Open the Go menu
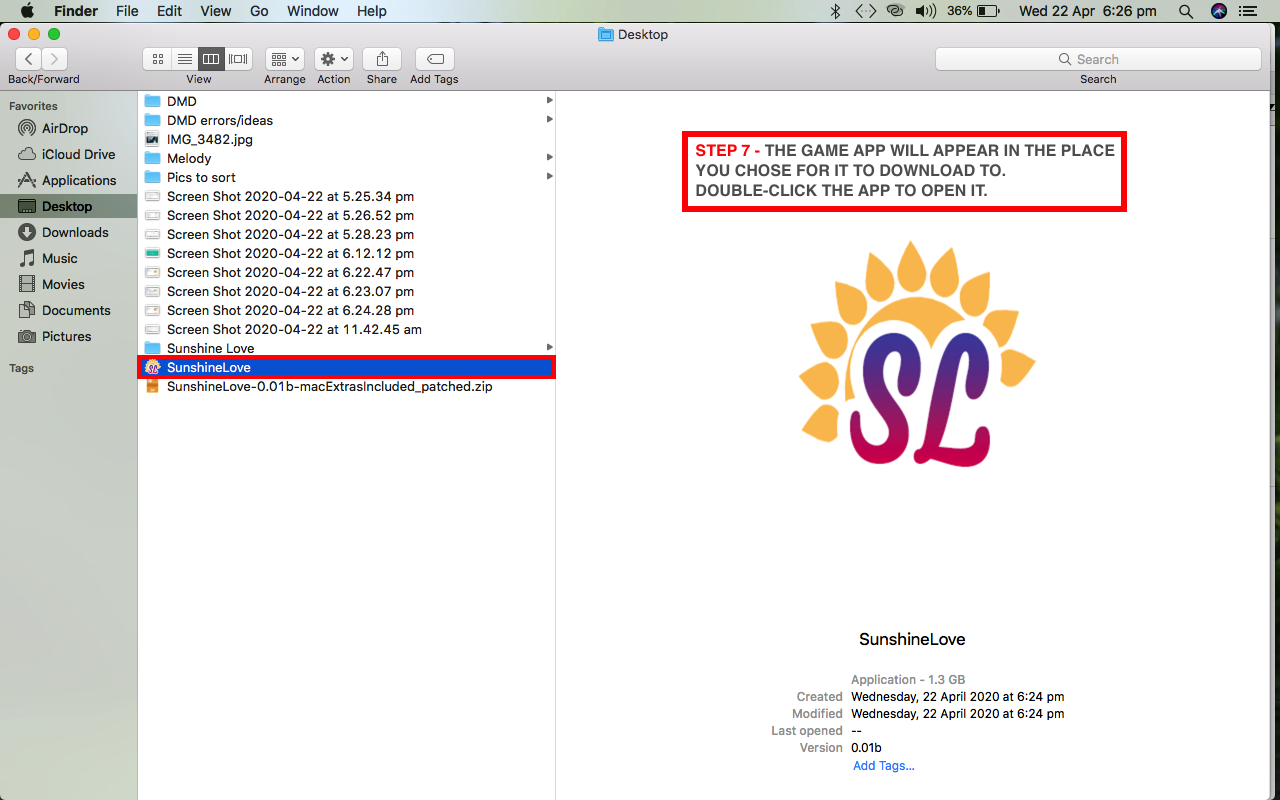 coord(259,11)
